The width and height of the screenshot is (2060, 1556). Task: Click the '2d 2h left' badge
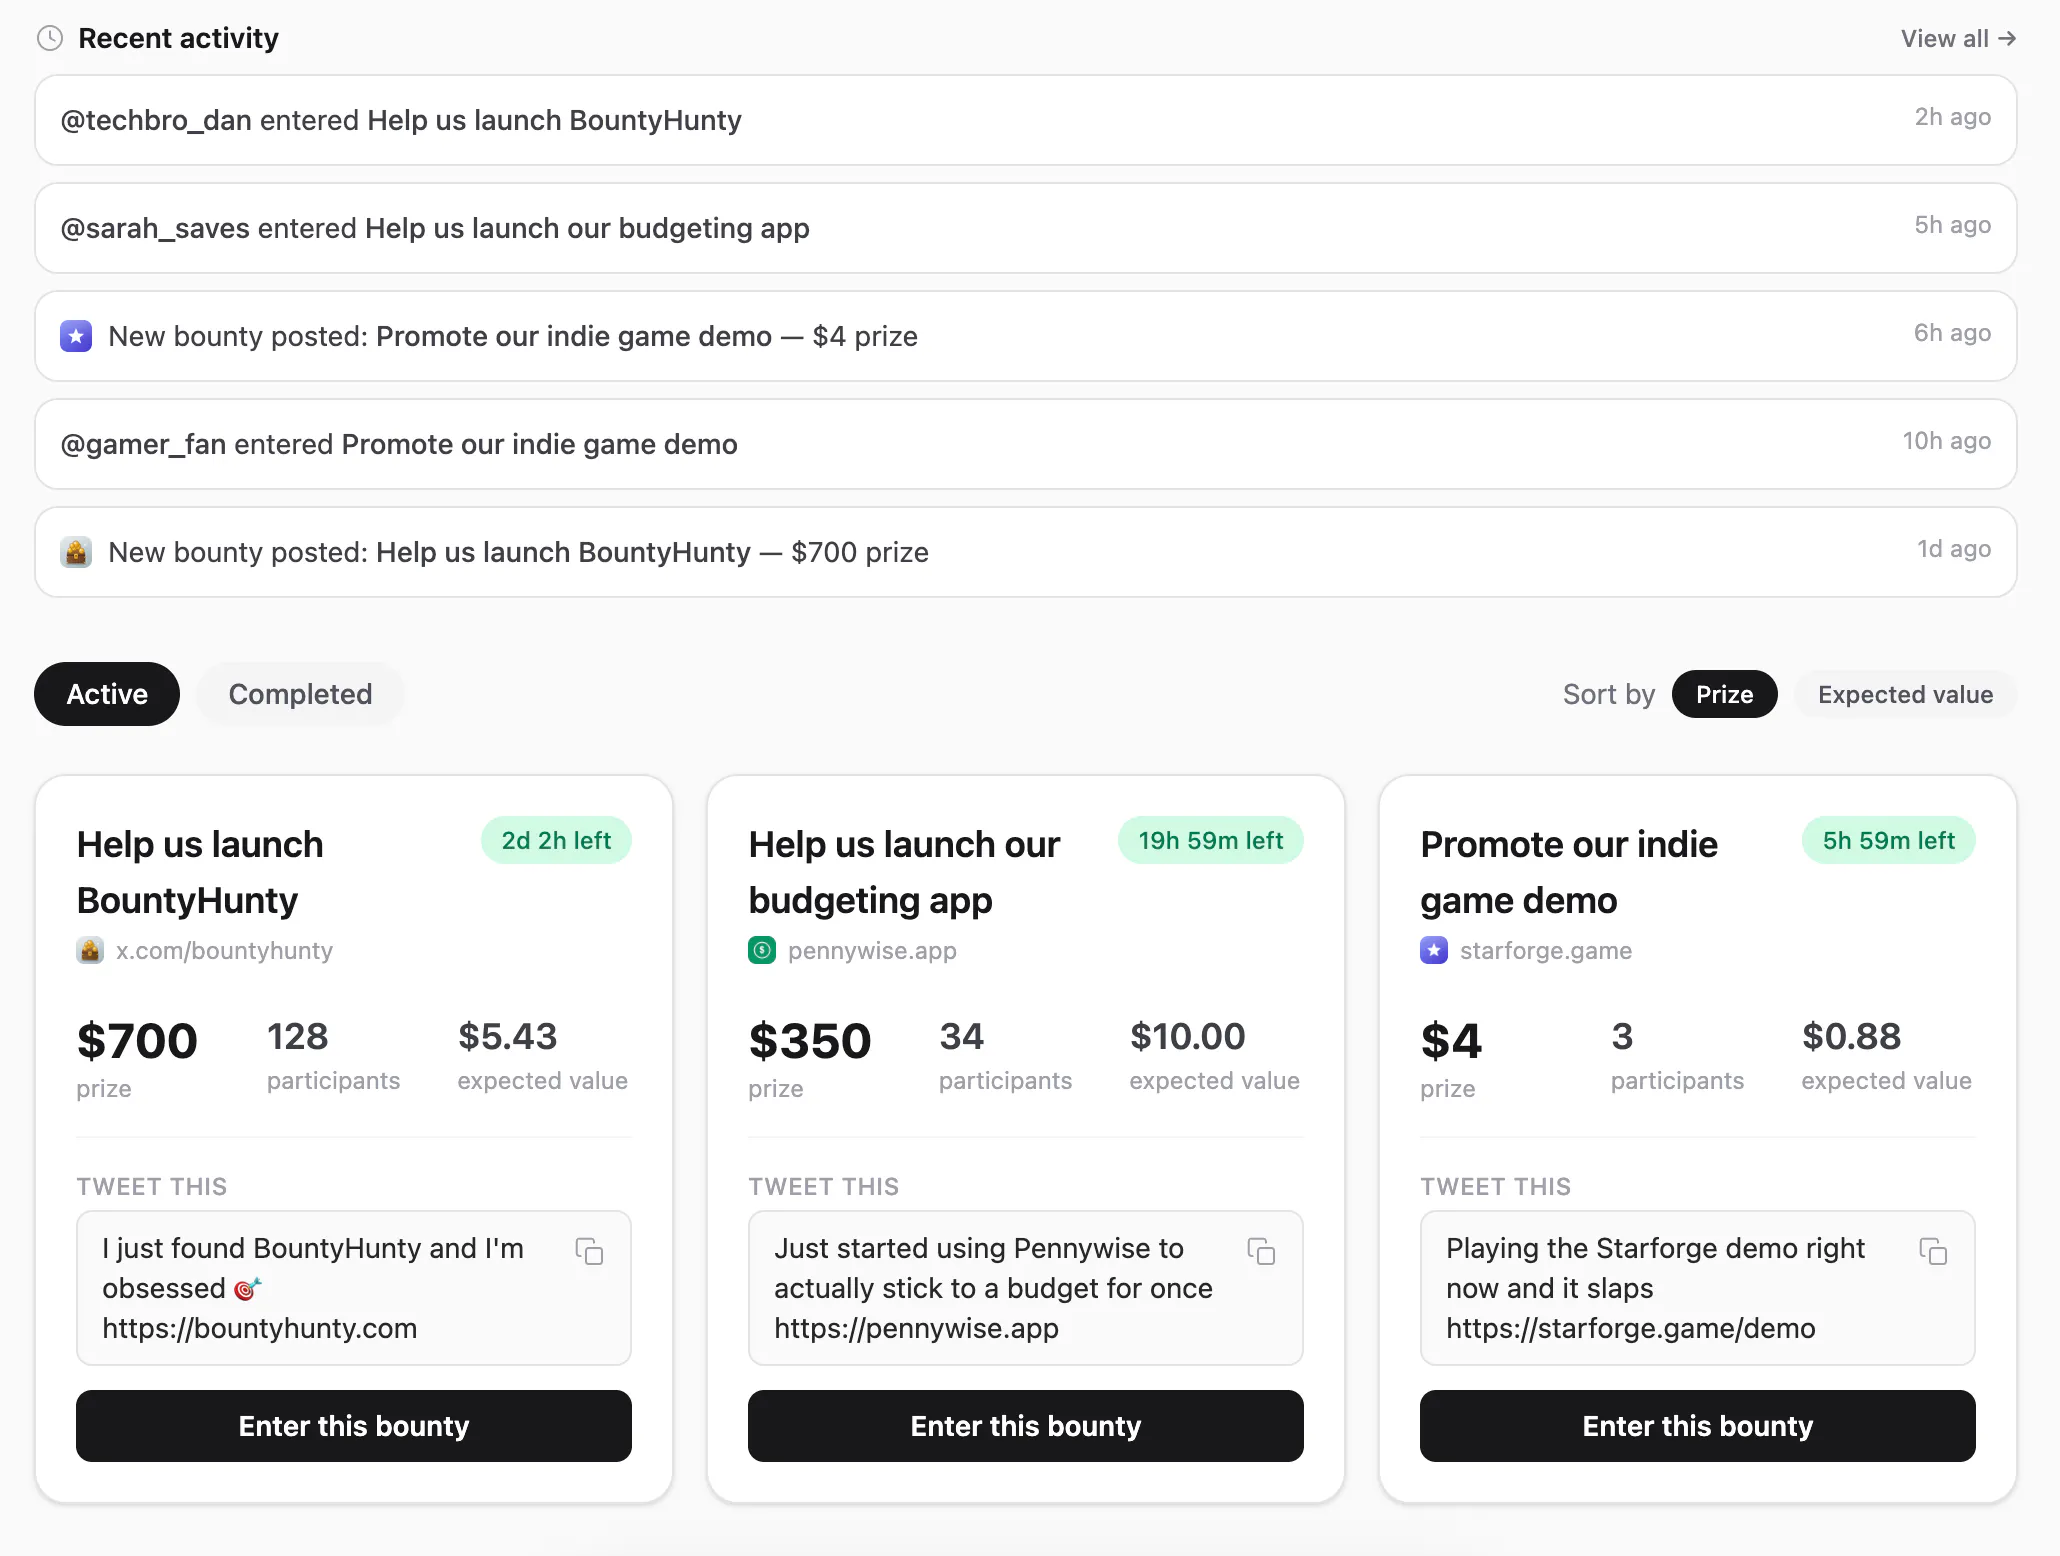click(x=556, y=840)
